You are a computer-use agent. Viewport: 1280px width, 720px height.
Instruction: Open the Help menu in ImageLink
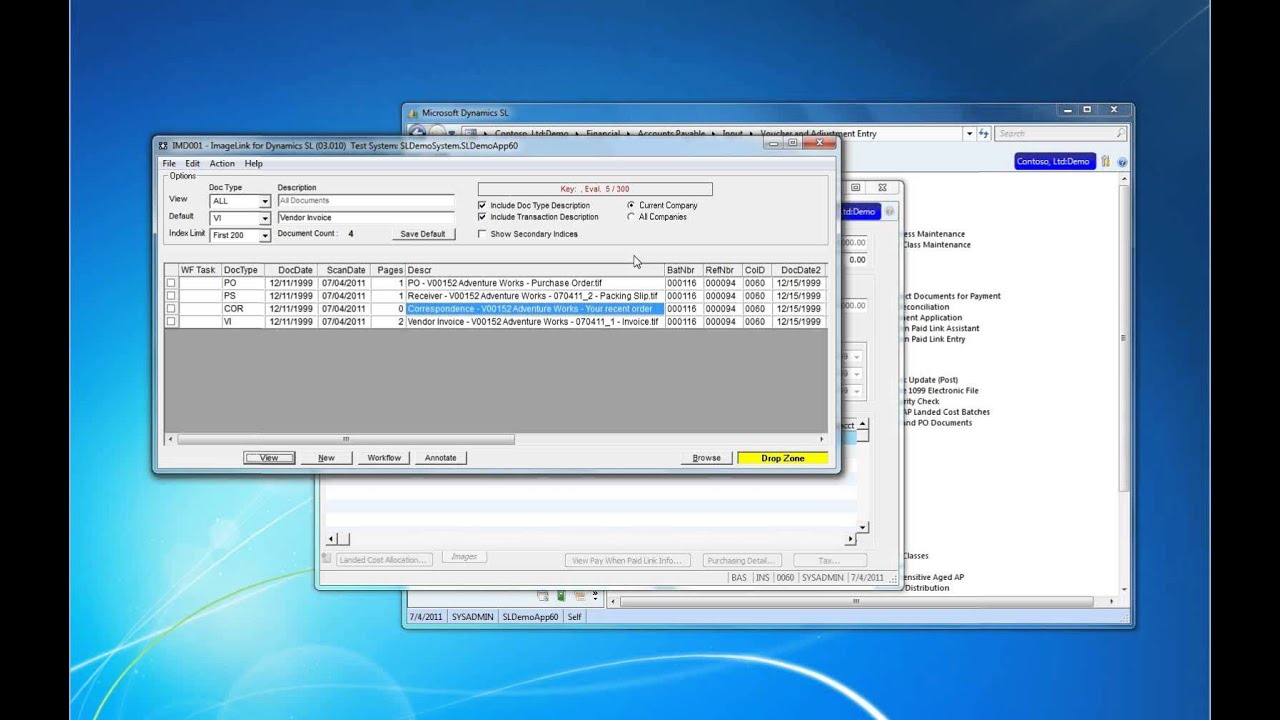pos(254,164)
